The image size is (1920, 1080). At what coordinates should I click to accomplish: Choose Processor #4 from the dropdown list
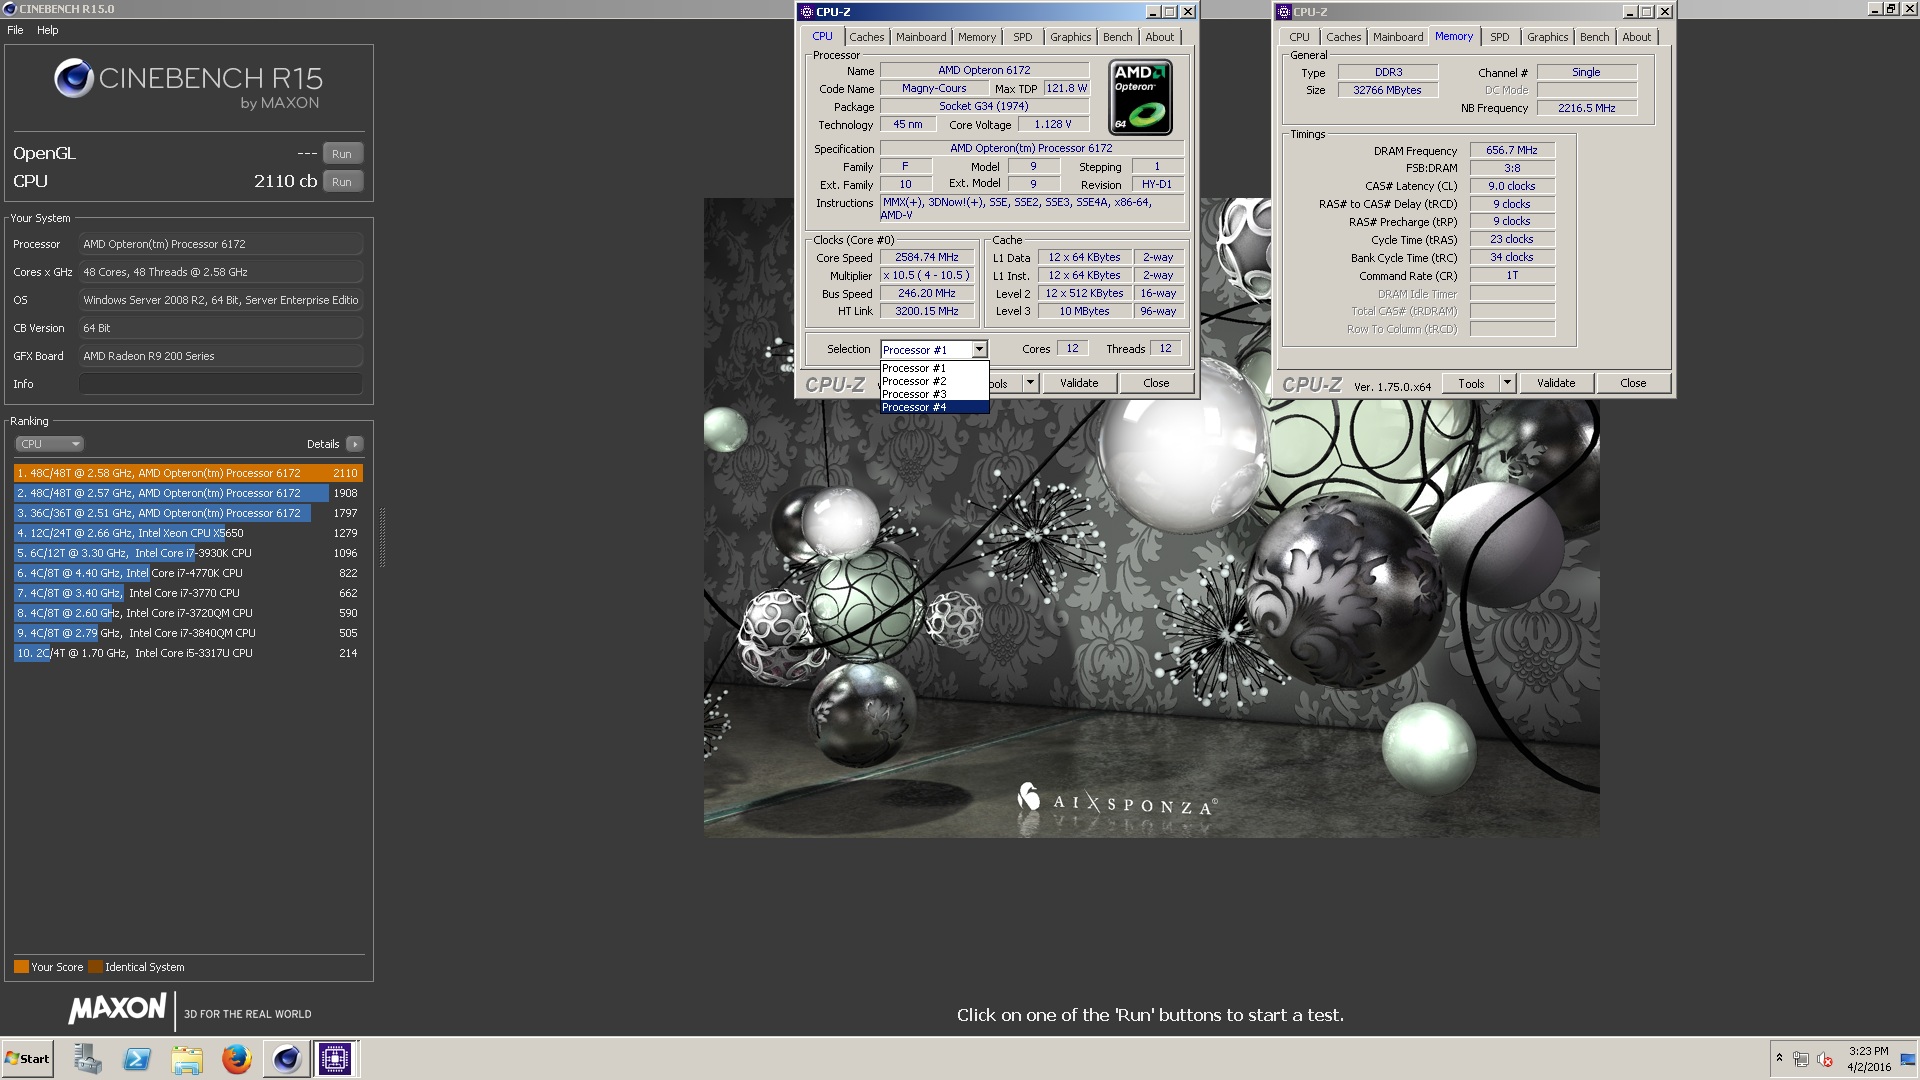click(x=934, y=407)
